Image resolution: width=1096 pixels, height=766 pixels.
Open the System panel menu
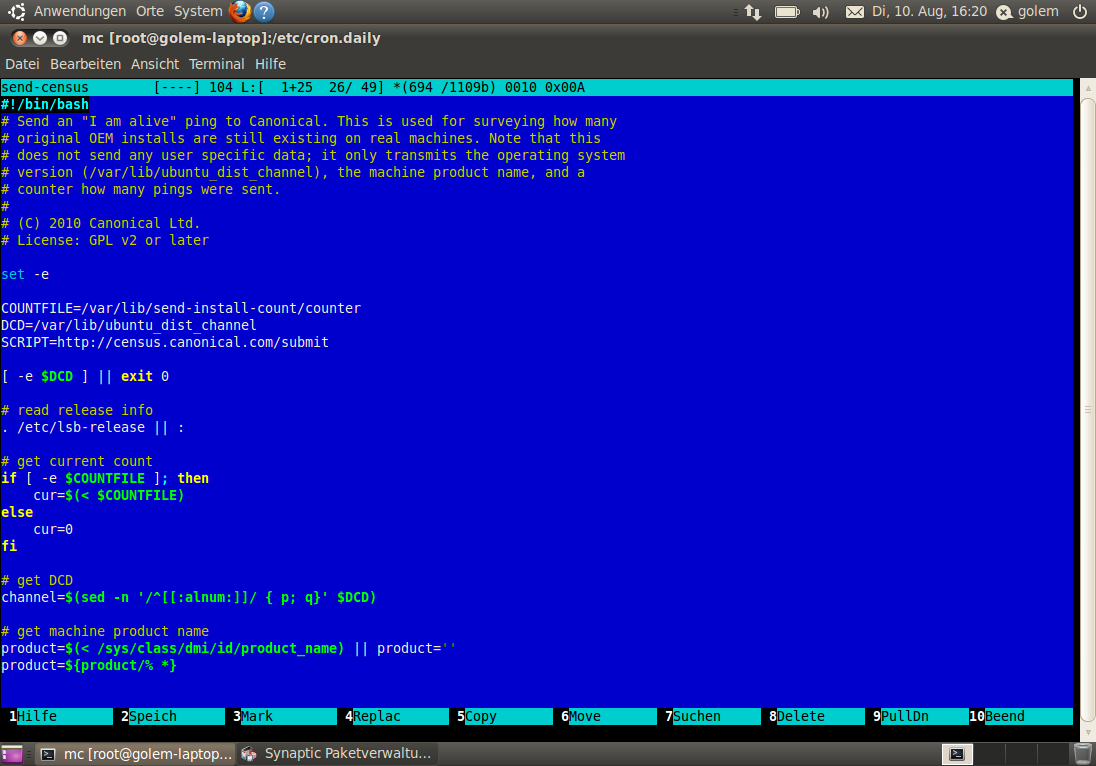tap(198, 11)
